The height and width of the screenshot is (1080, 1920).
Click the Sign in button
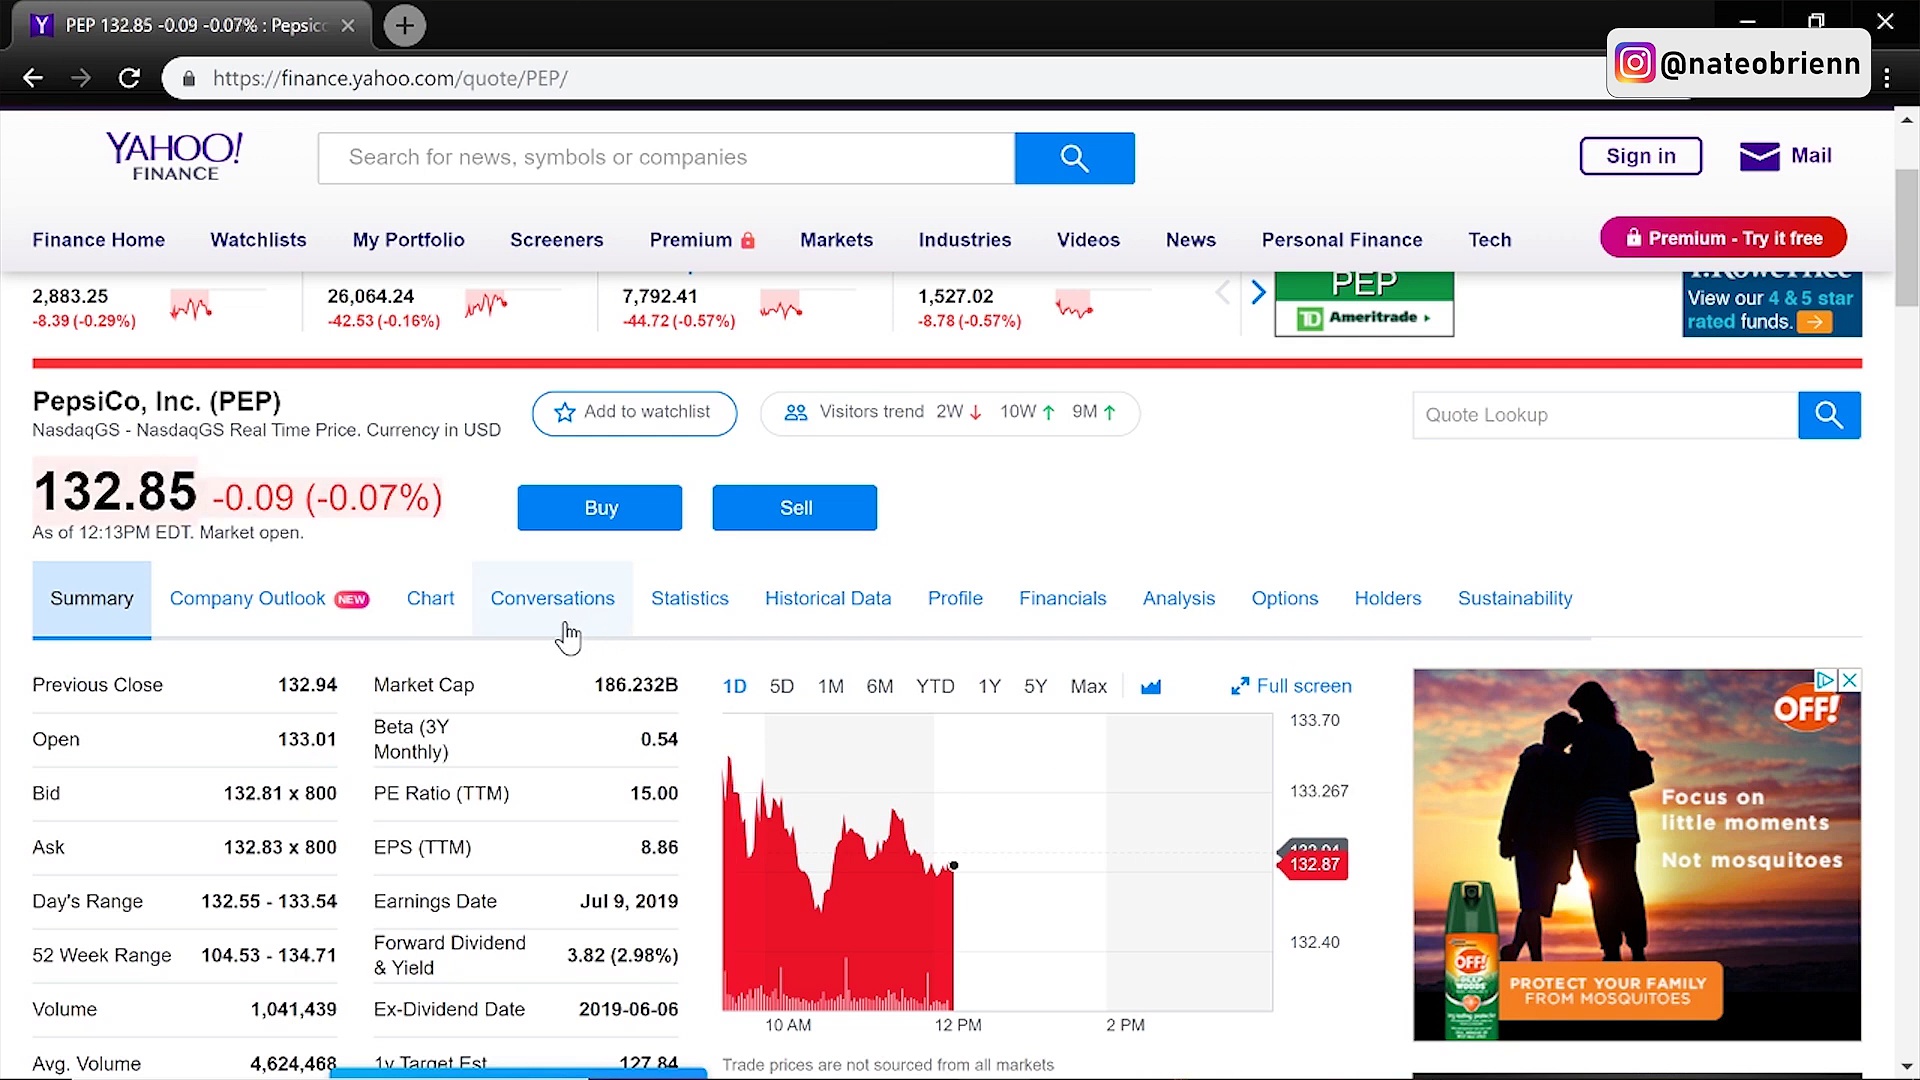pos(1640,155)
